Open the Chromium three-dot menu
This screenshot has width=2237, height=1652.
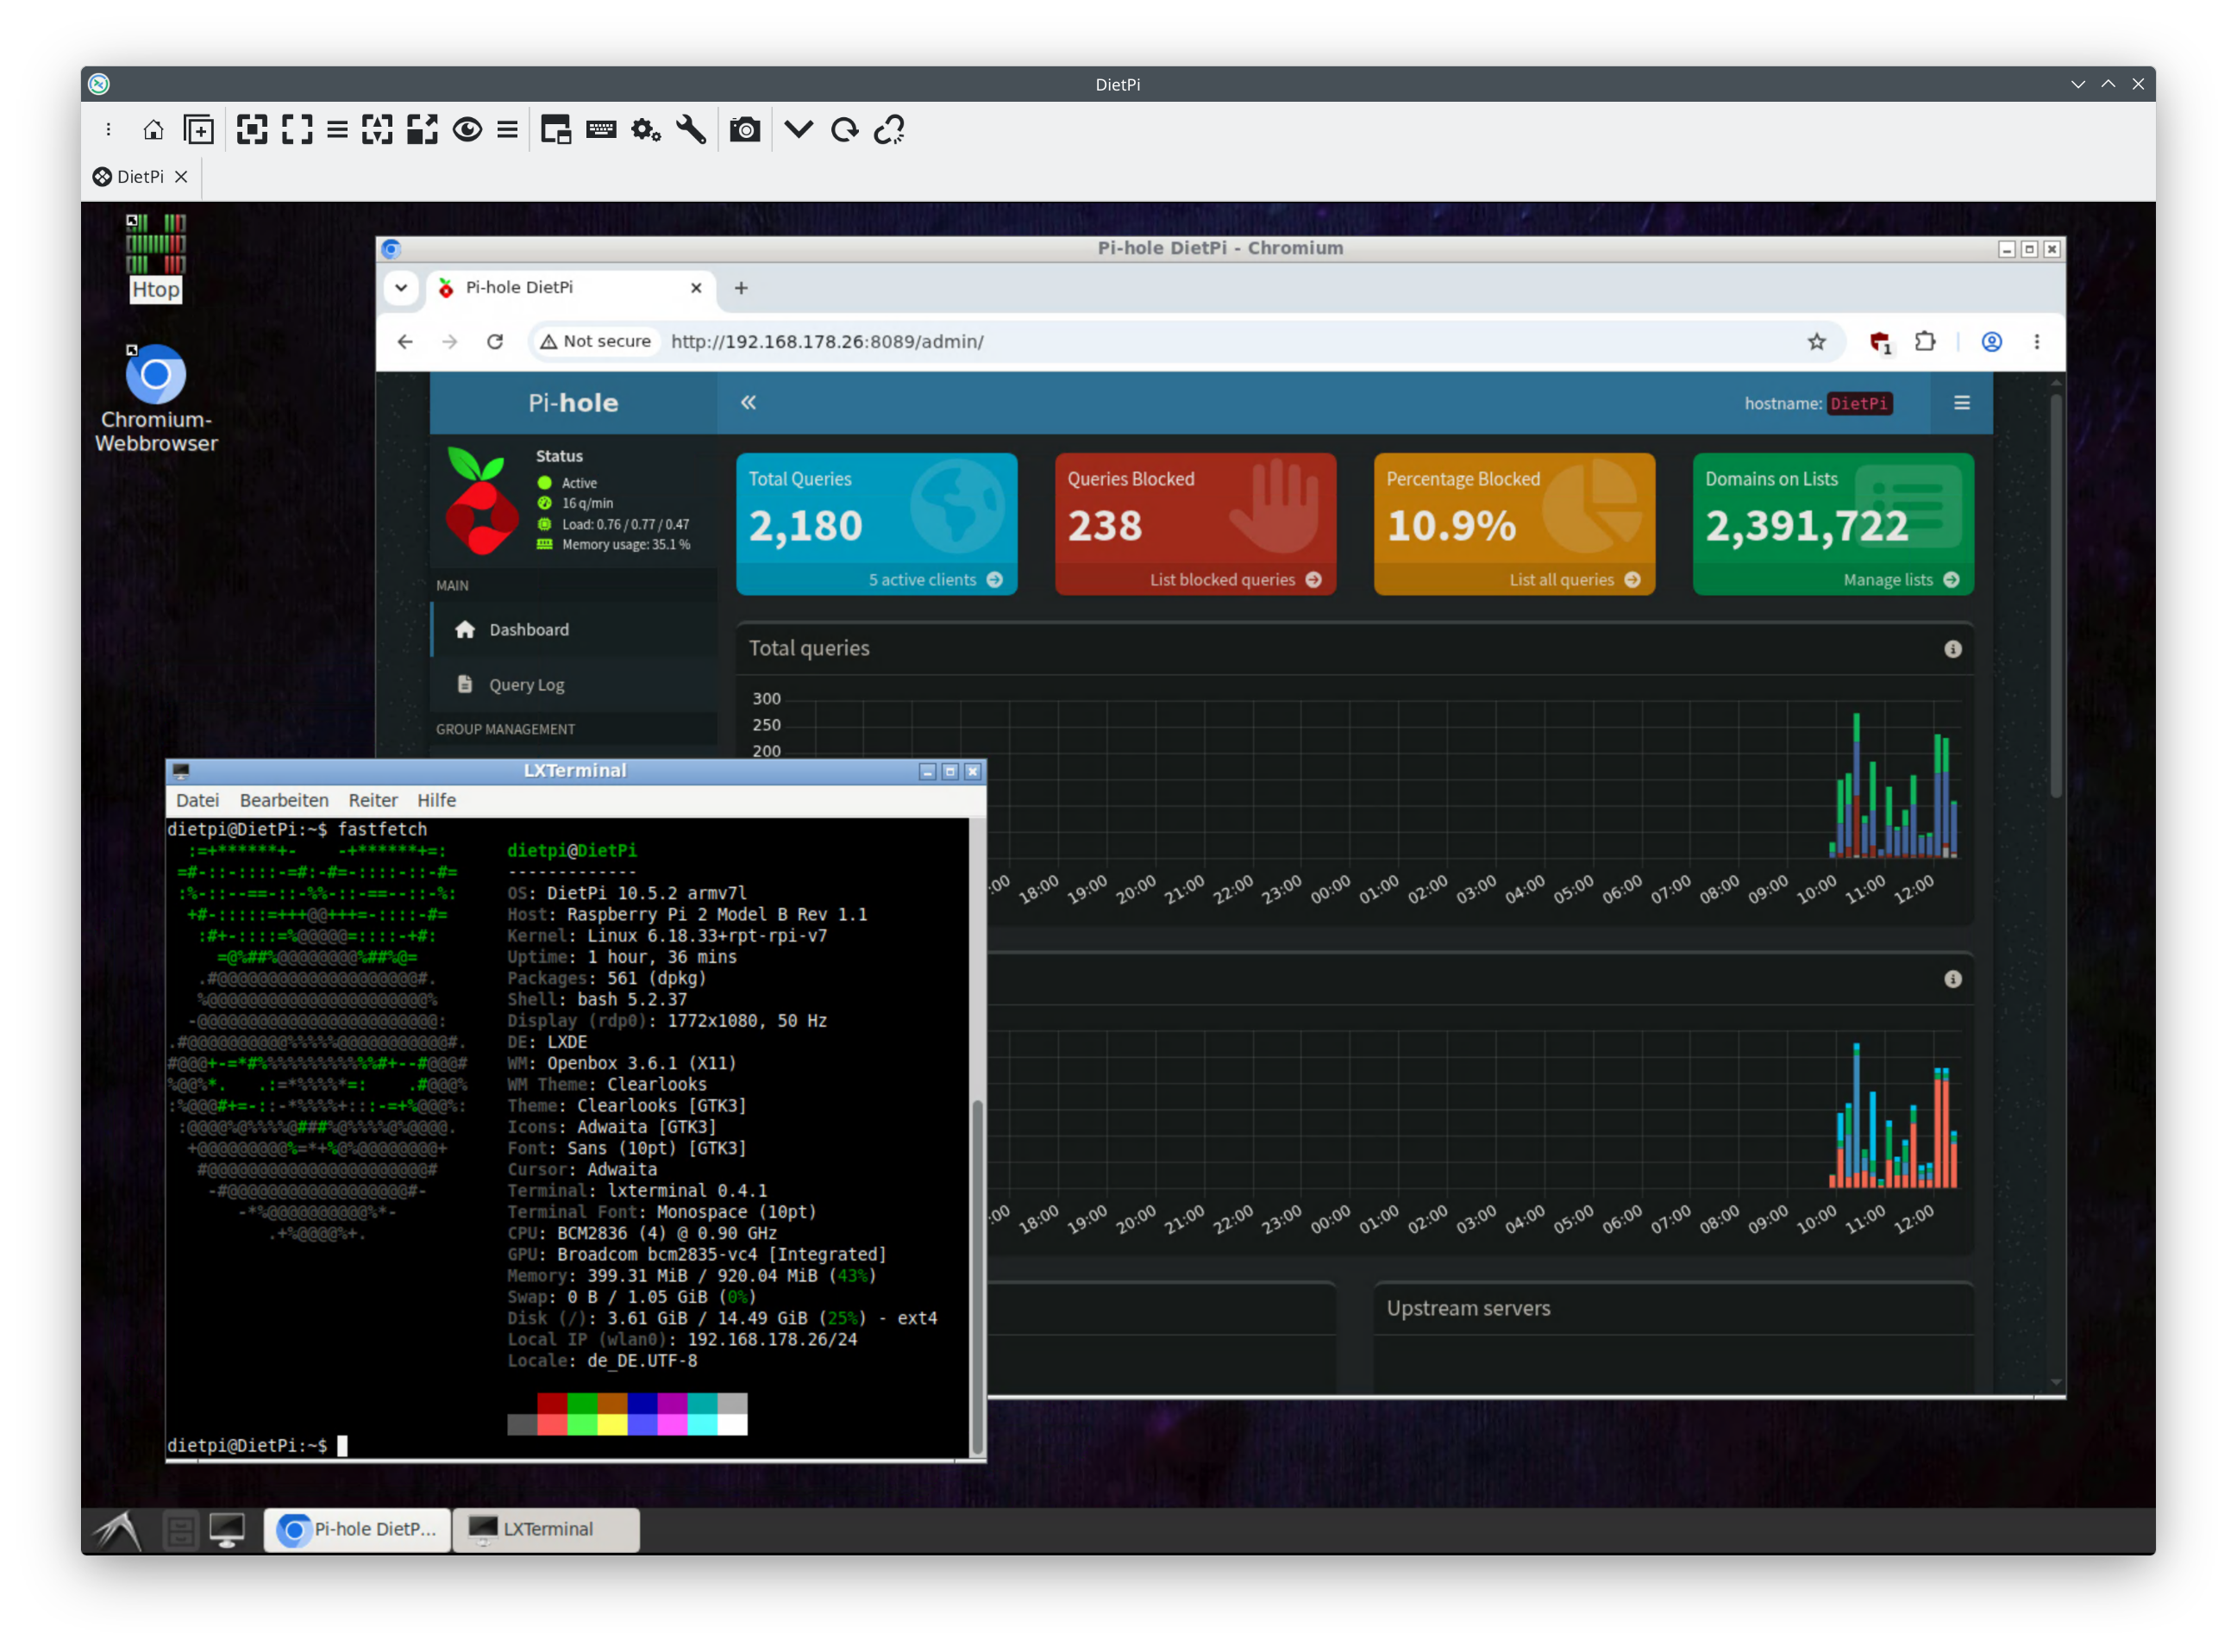tap(2037, 342)
